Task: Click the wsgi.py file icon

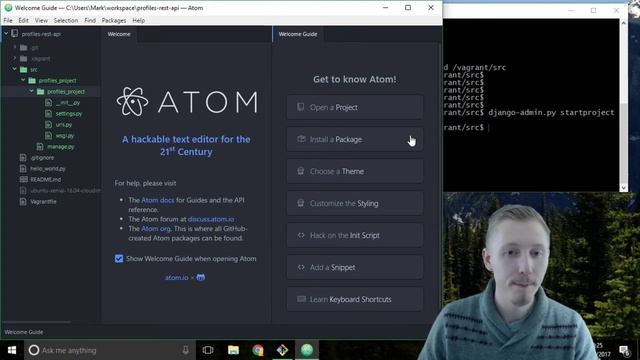Action: click(48, 136)
